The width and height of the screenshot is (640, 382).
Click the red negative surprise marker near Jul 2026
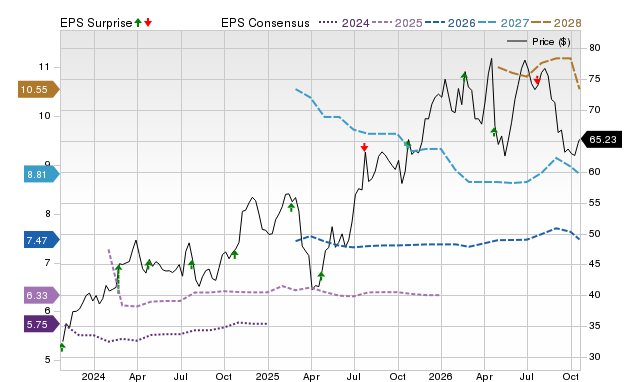point(537,80)
